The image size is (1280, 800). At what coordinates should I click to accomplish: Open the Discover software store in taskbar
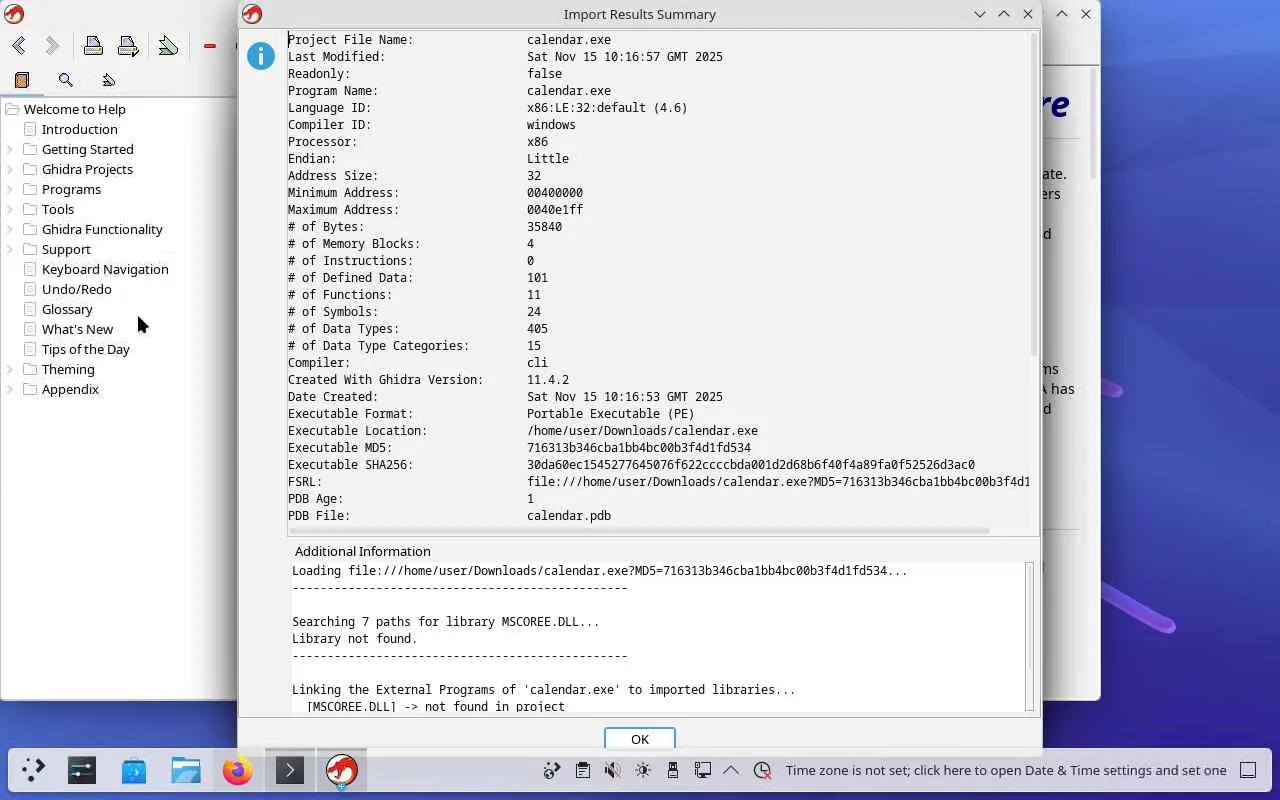tap(134, 770)
